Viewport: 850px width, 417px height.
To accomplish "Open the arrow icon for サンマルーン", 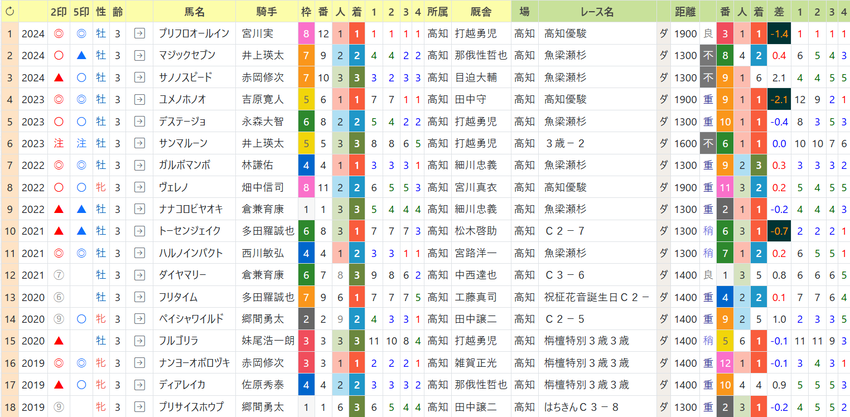I will coord(139,144).
